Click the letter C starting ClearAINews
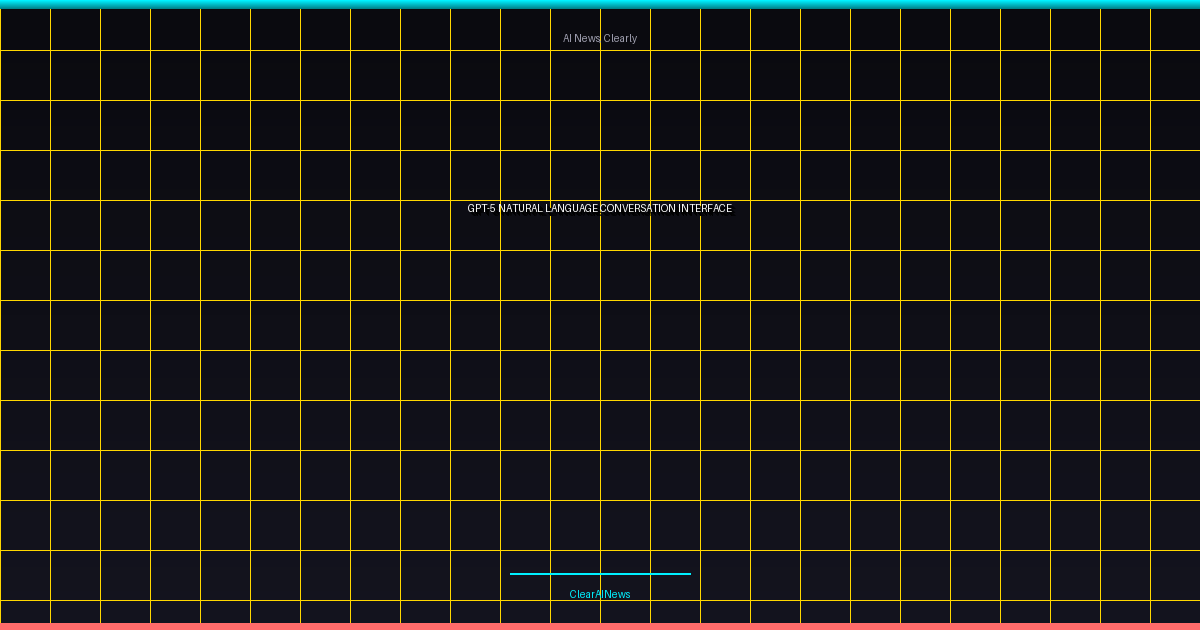 coord(573,594)
